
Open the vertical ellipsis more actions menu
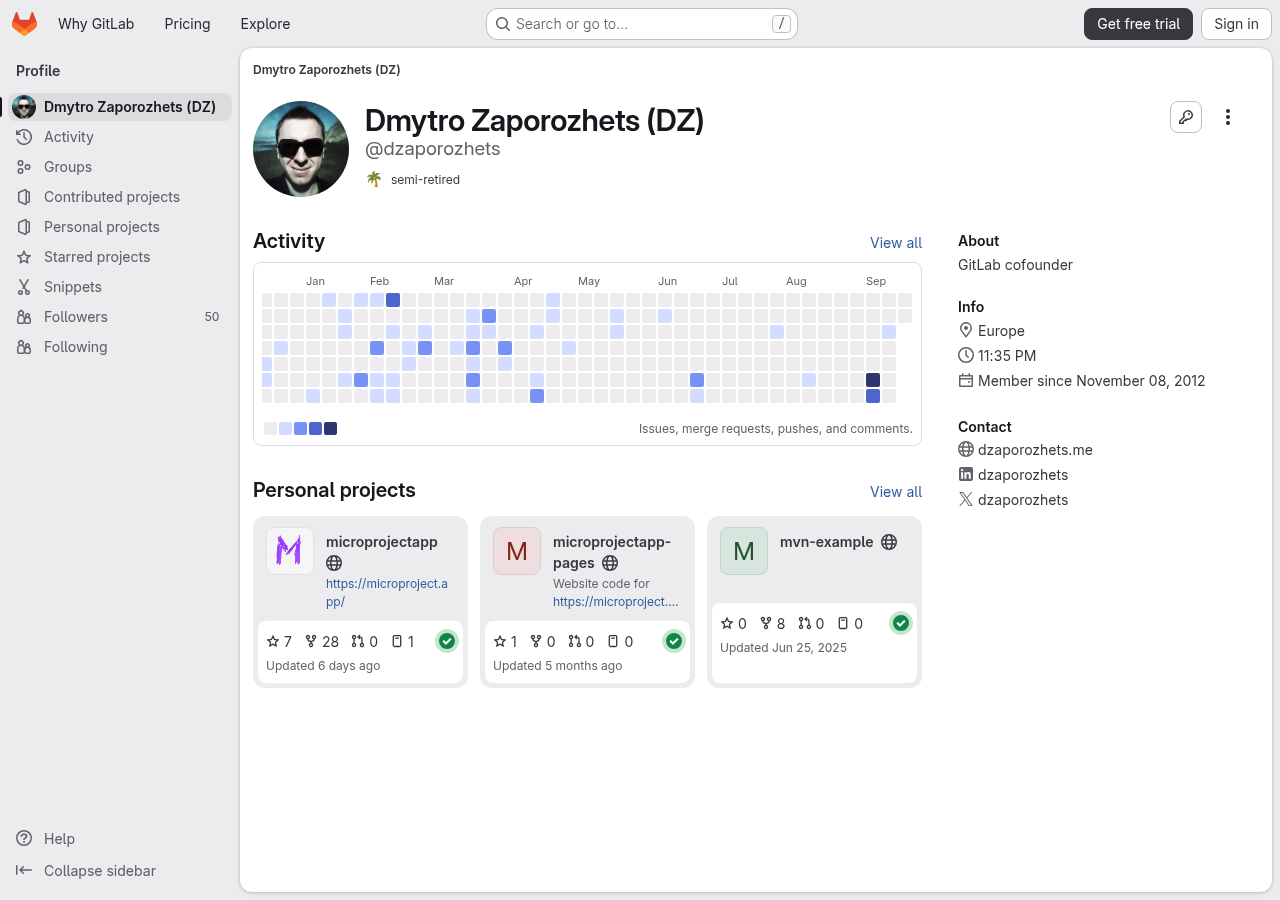[x=1228, y=117]
